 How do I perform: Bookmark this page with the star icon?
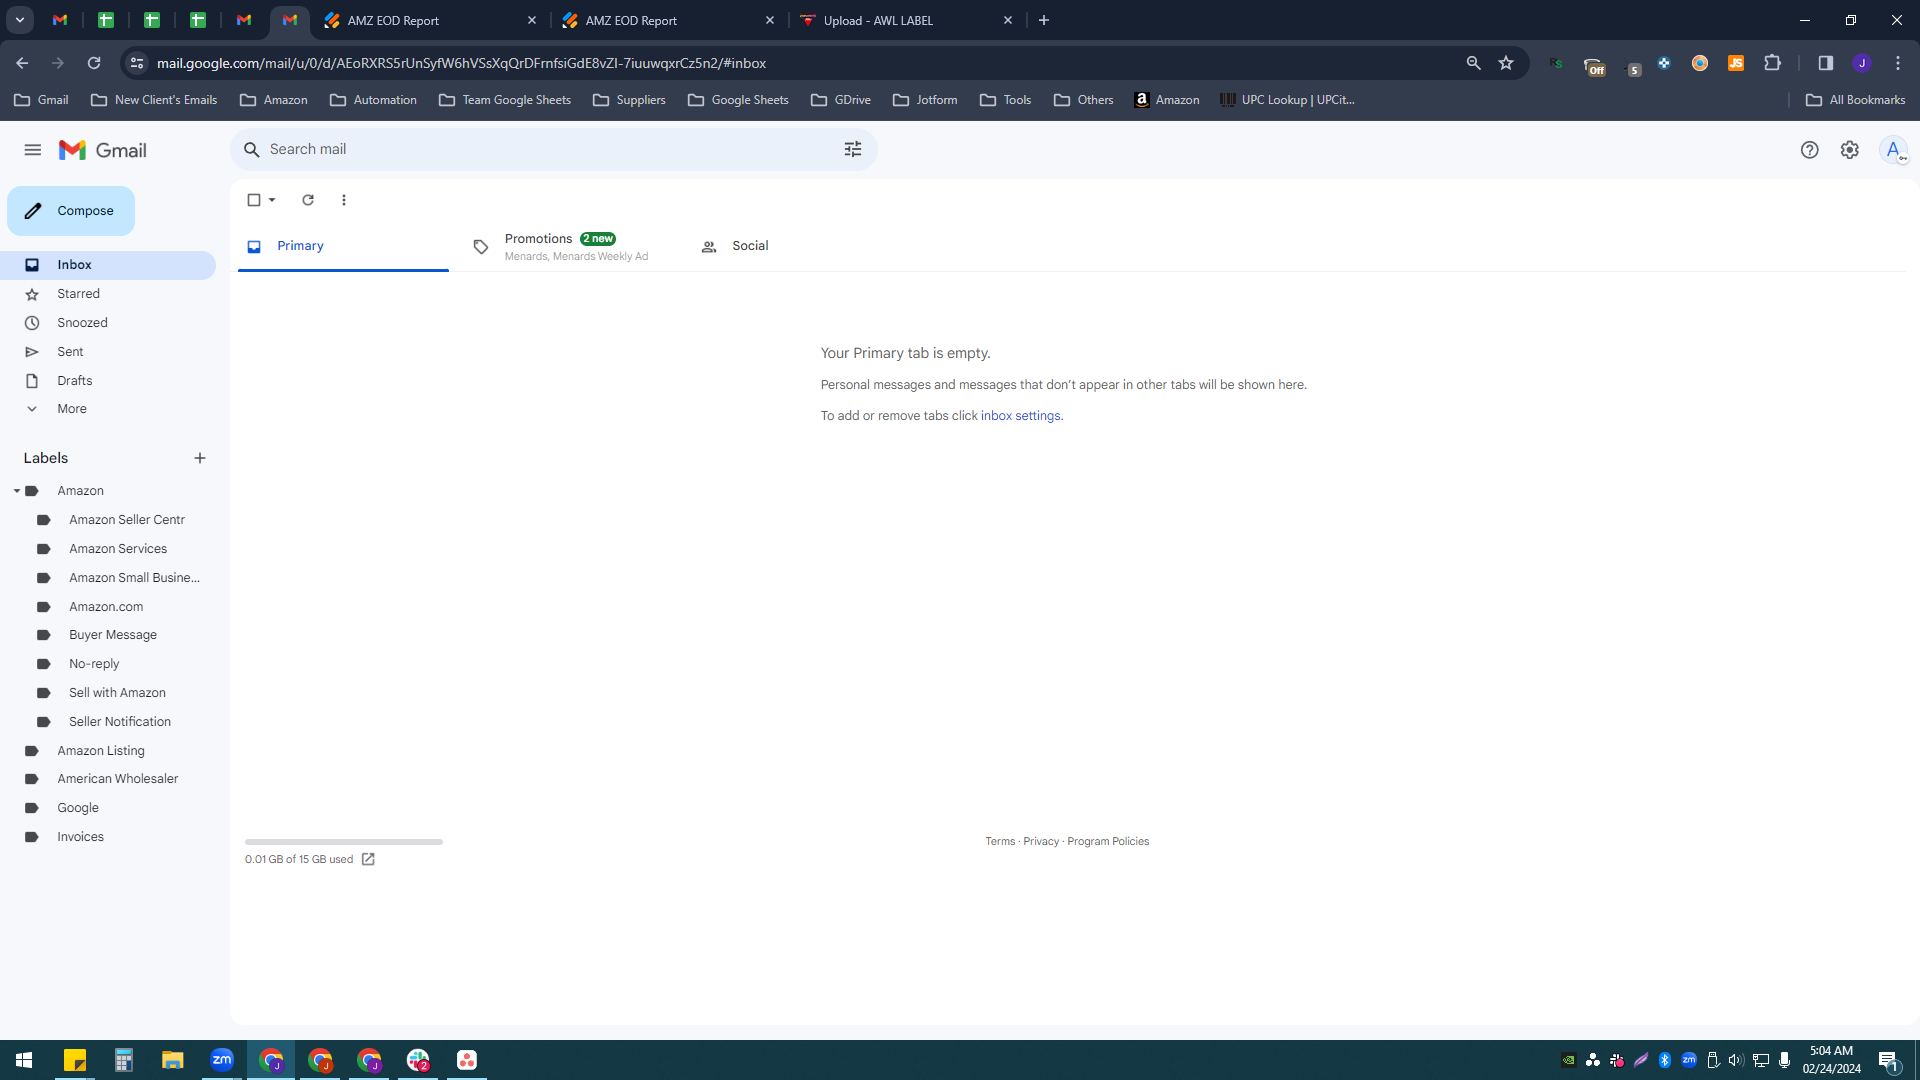pyautogui.click(x=1506, y=63)
